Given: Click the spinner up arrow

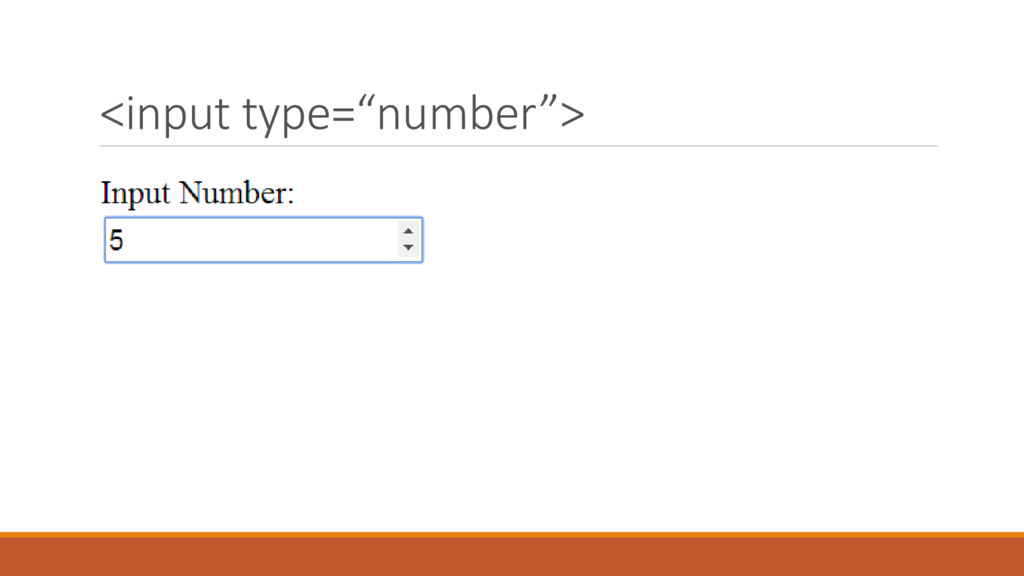Looking at the screenshot, I should point(408,232).
